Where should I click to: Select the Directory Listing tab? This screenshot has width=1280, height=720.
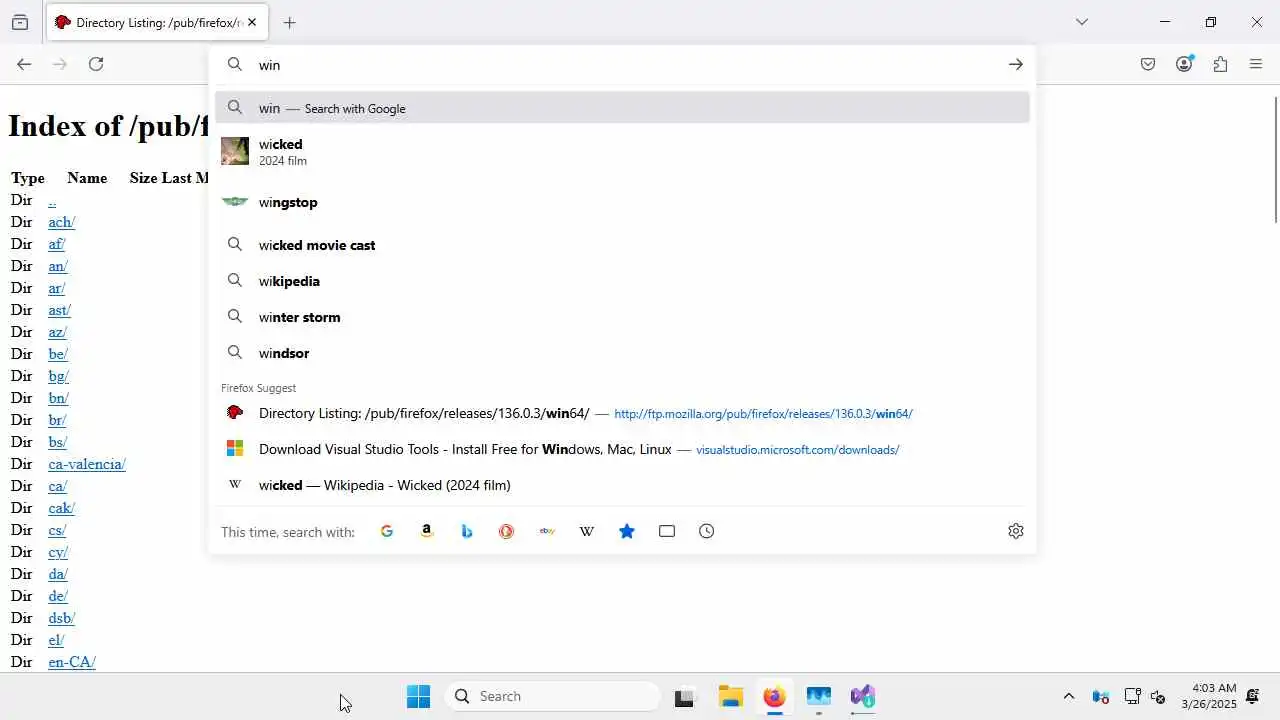coord(157,22)
